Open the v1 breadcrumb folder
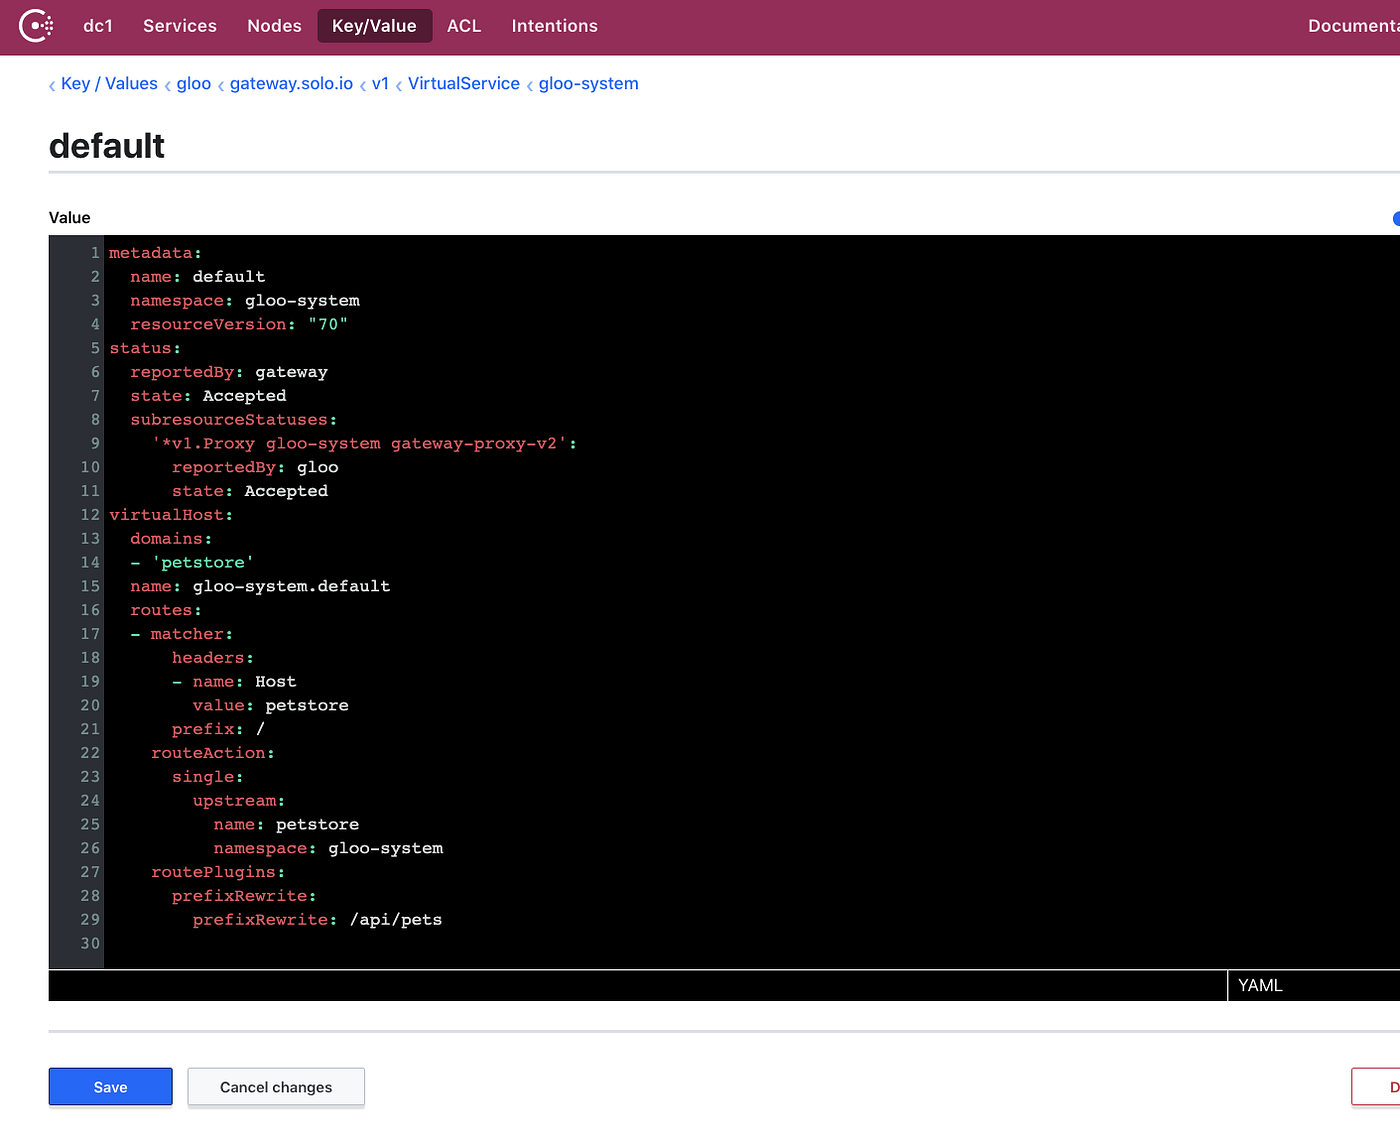The image size is (1400, 1143). tap(381, 83)
